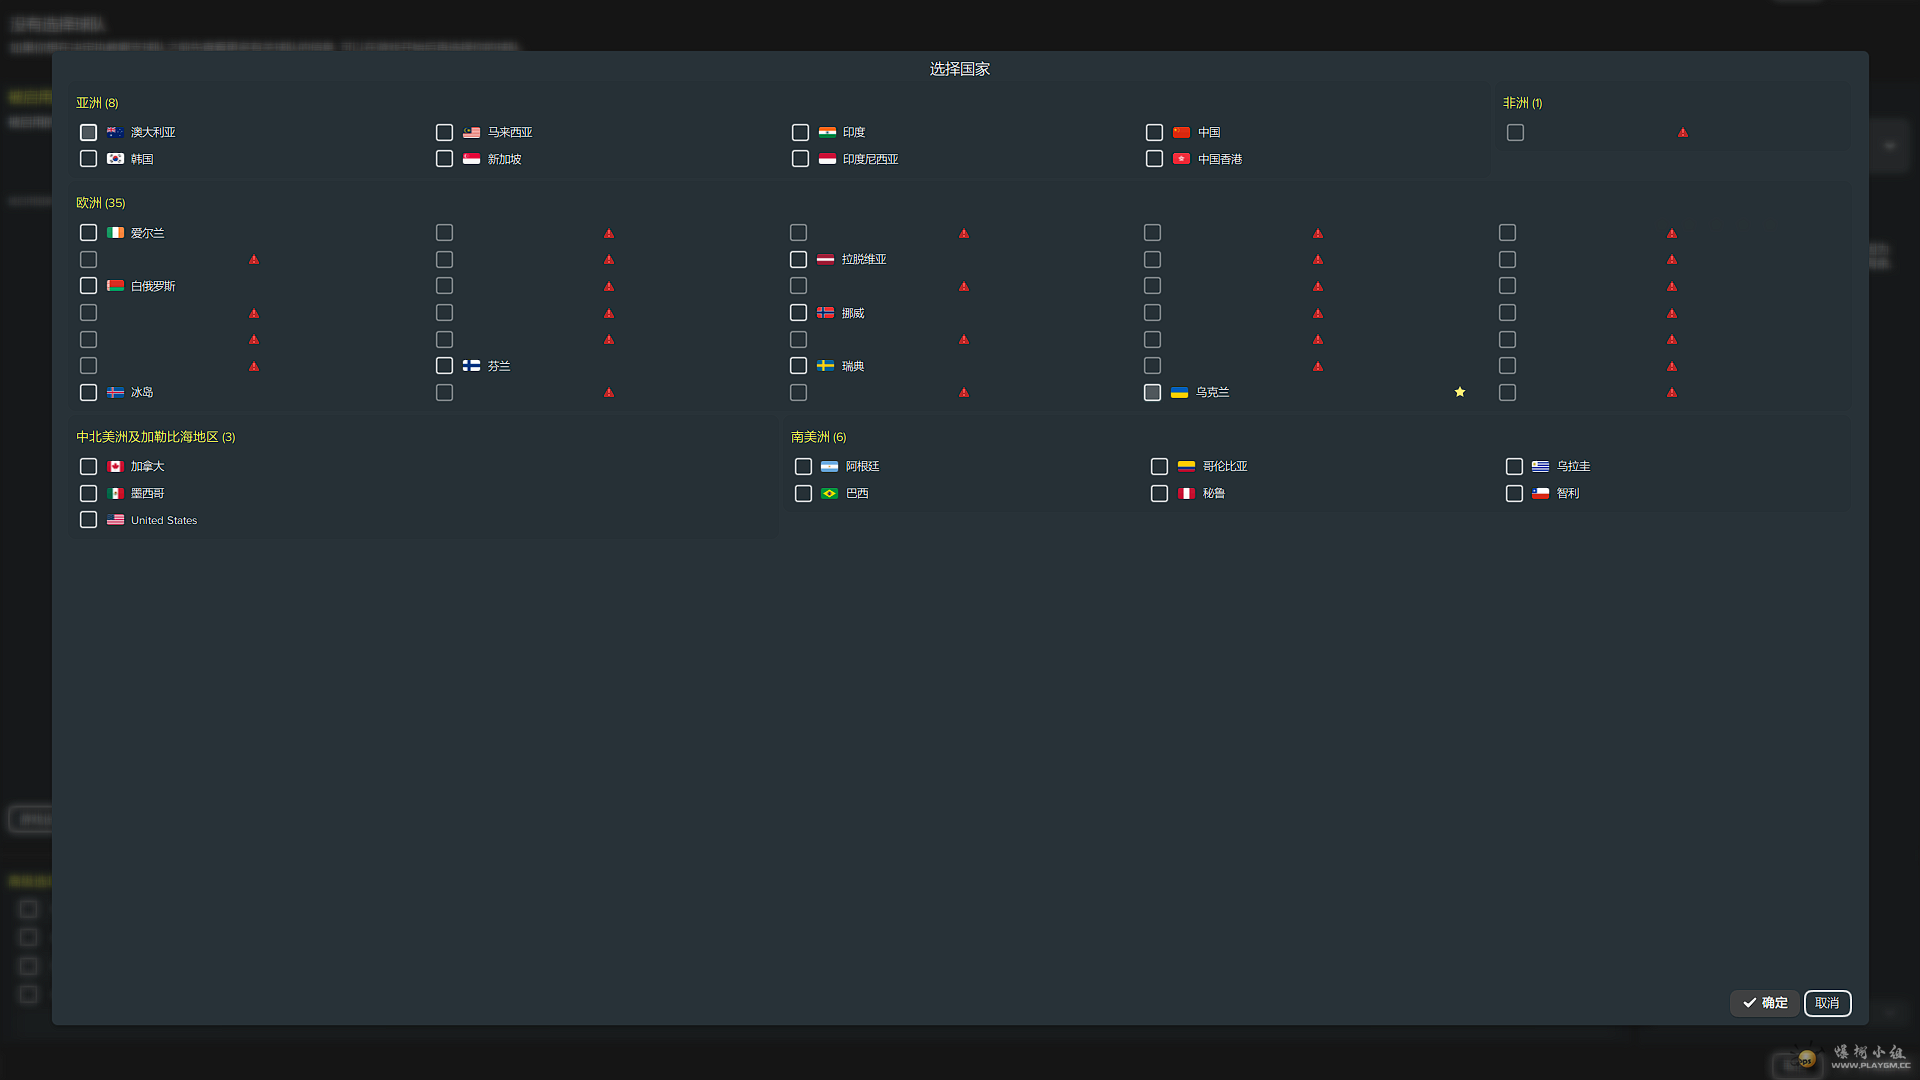Click the Brazil flag next to 巴西
Screen dimensions: 1920x1080
coord(829,494)
